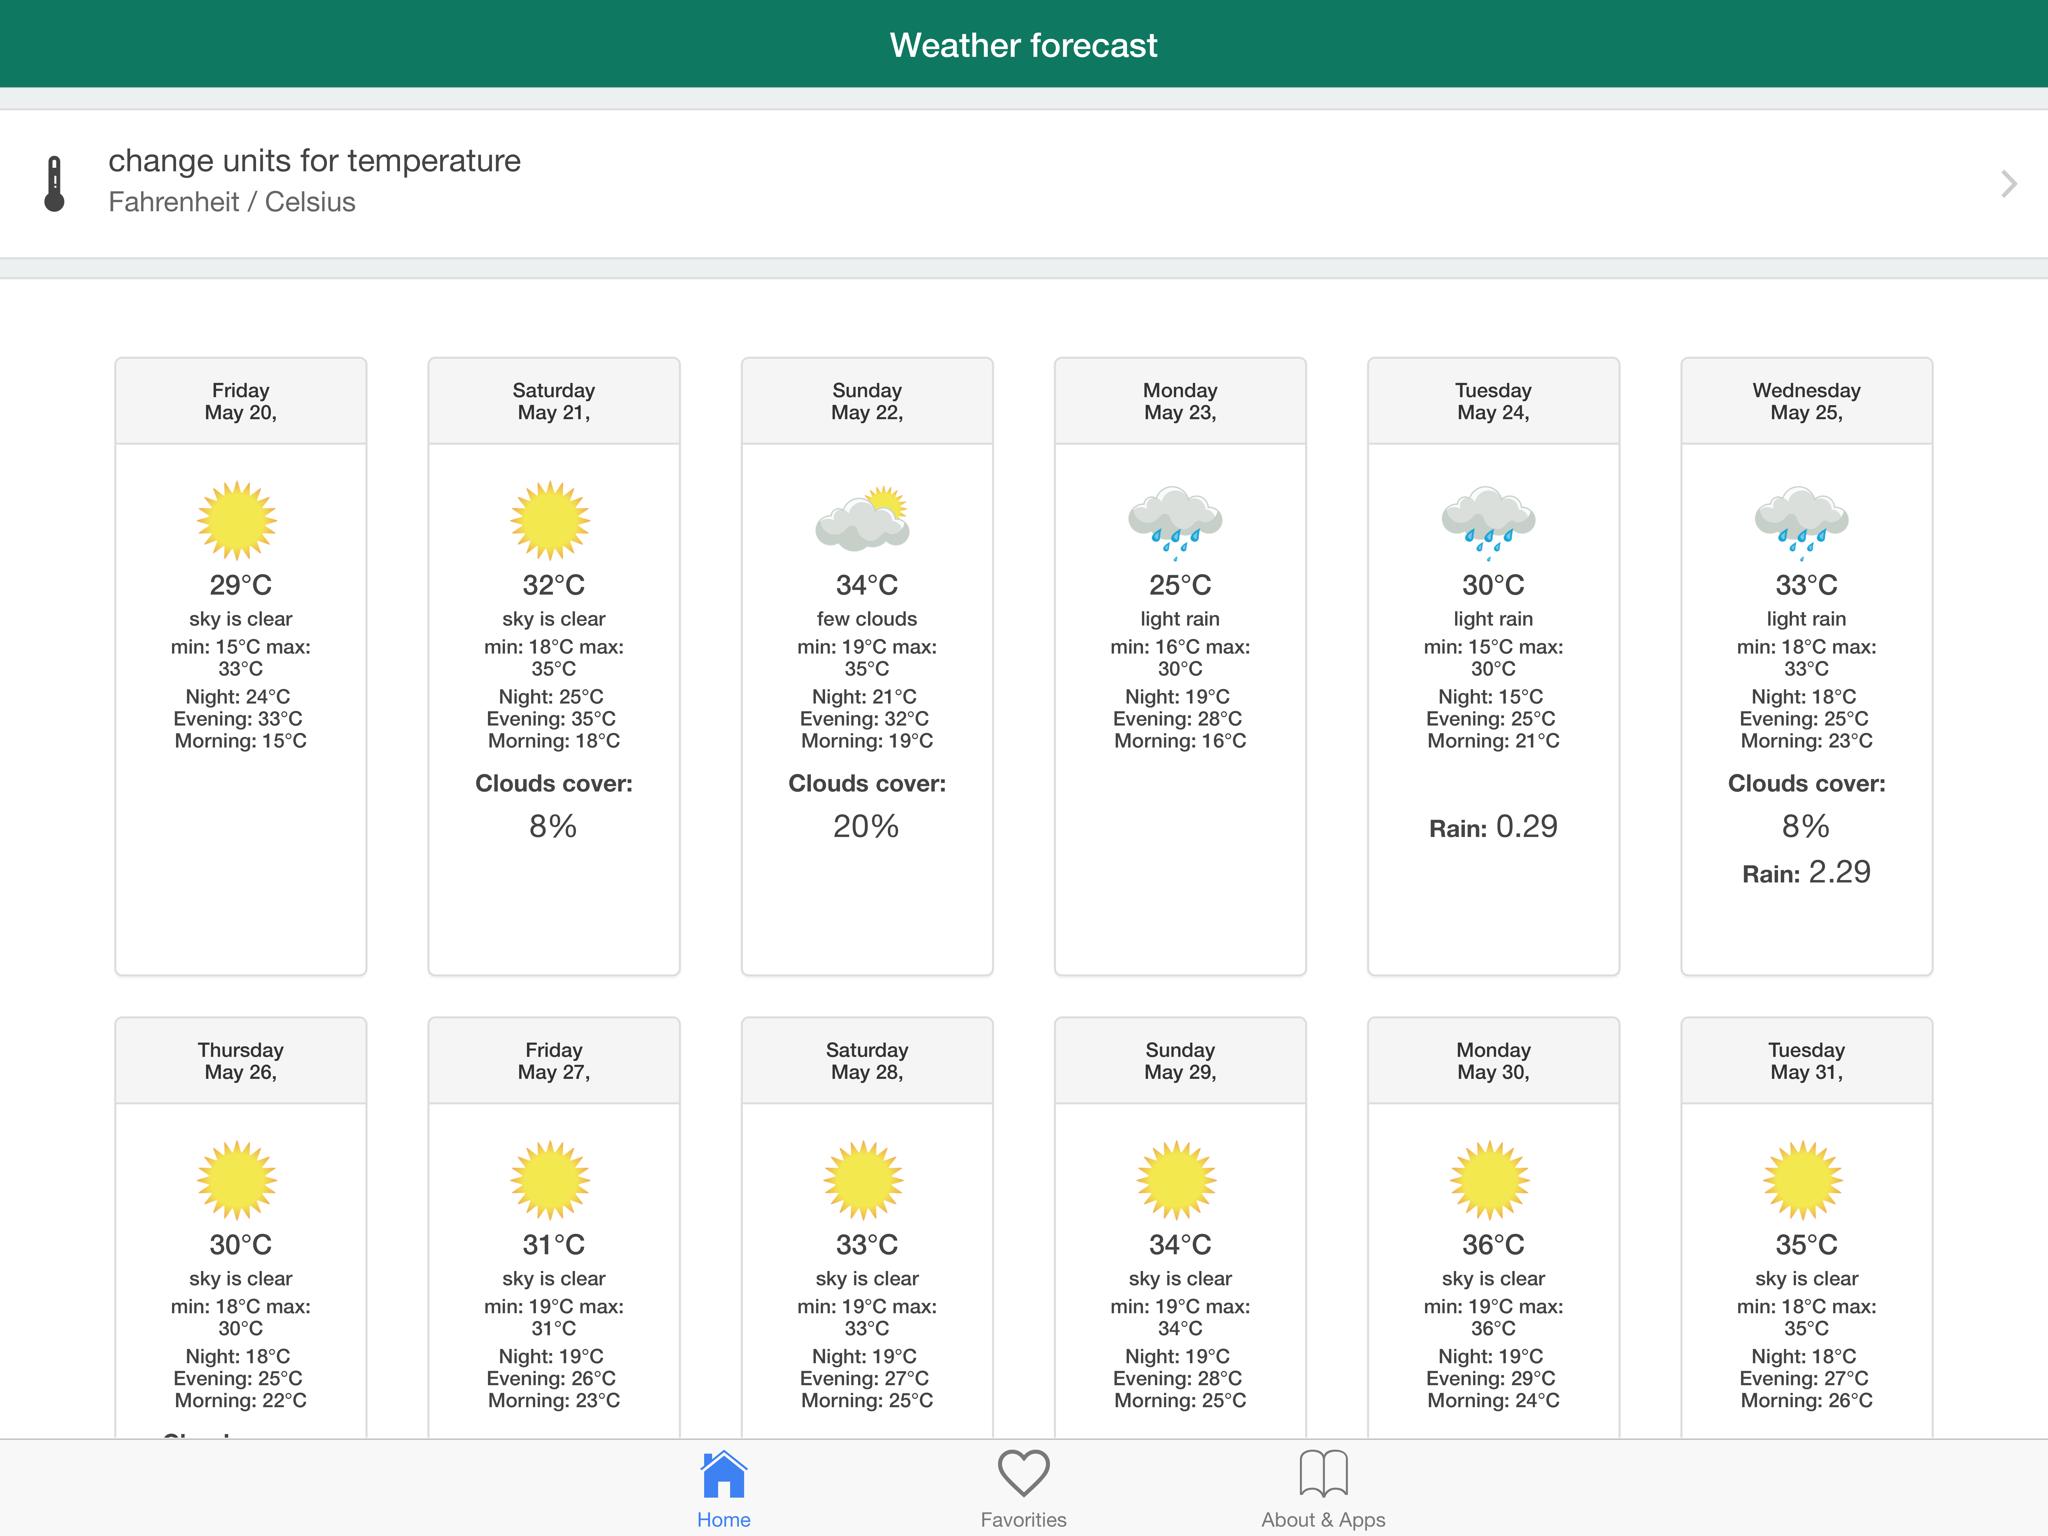Tap the thermometer icon
Image resolution: width=2048 pixels, height=1536 pixels.
[55, 184]
